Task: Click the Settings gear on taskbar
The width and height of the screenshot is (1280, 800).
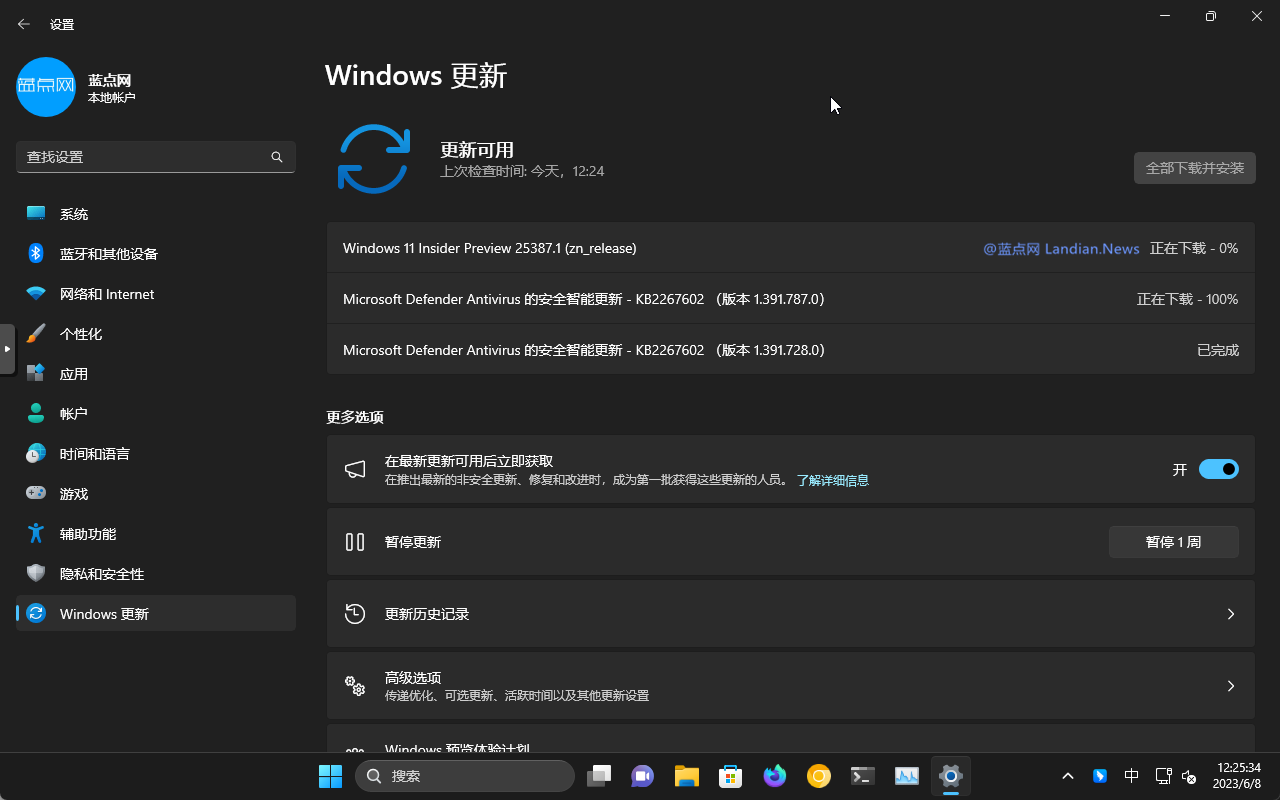Action: pos(951,776)
